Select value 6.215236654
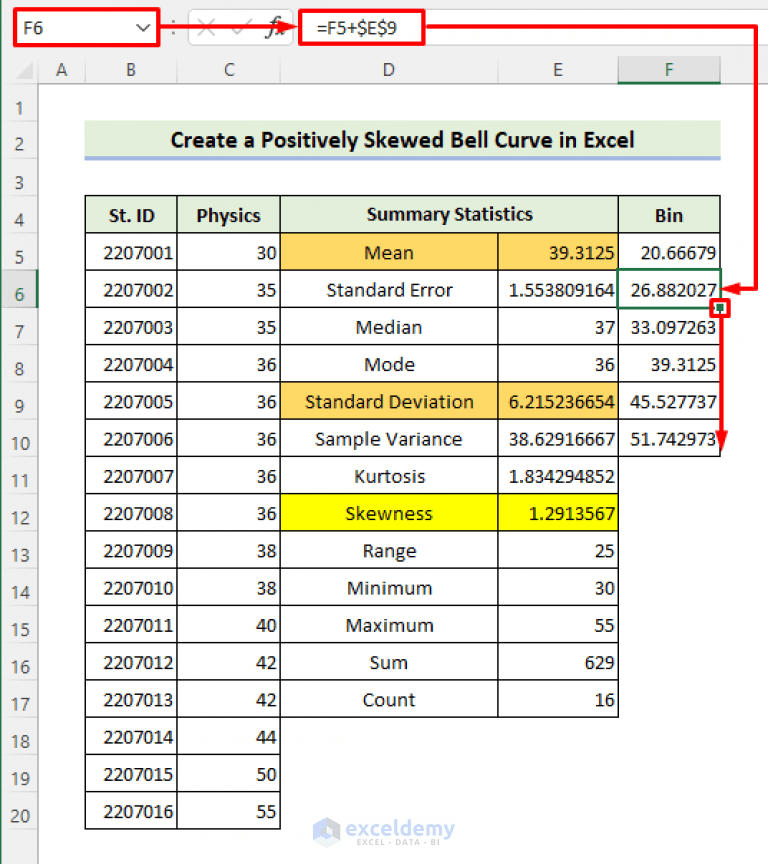The height and width of the screenshot is (864, 768). [558, 401]
